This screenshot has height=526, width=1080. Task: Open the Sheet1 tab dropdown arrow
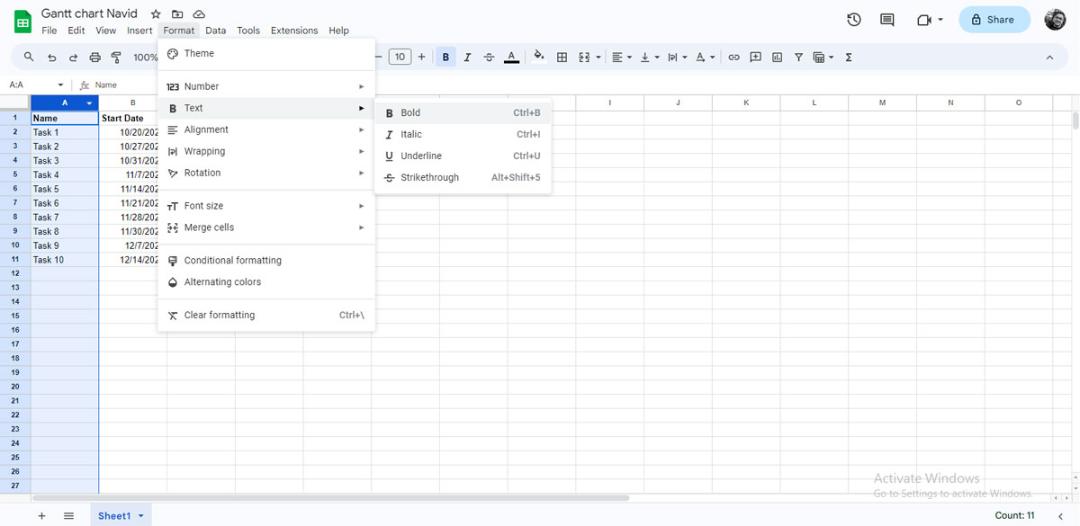pos(141,516)
